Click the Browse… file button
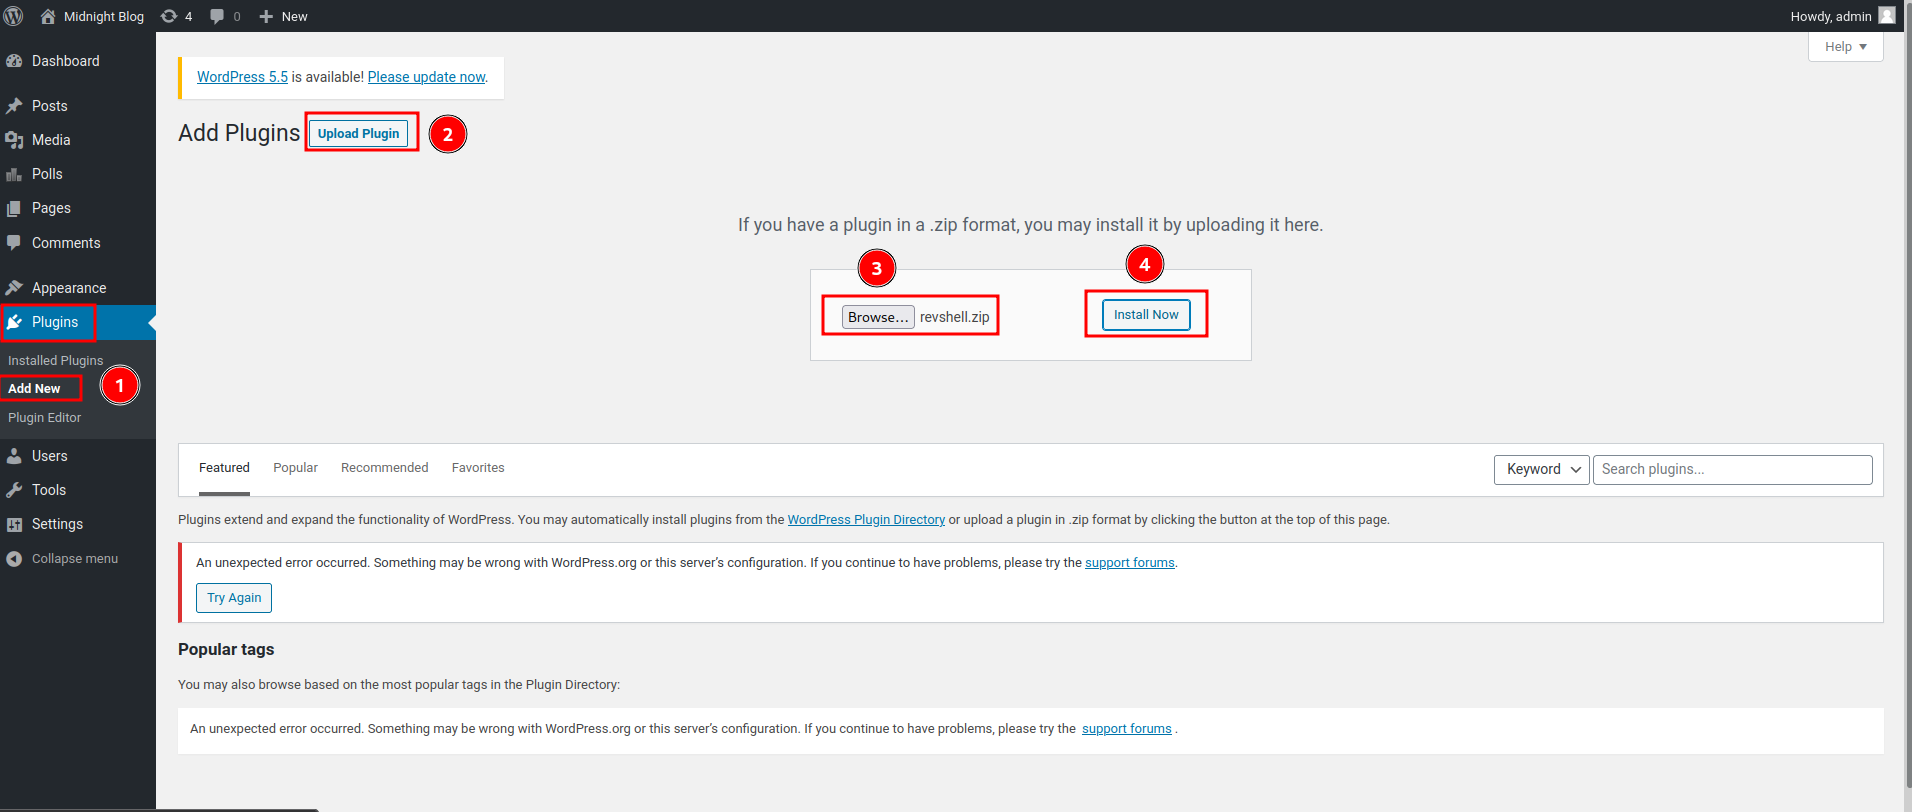This screenshot has height=812, width=1912. click(x=878, y=317)
